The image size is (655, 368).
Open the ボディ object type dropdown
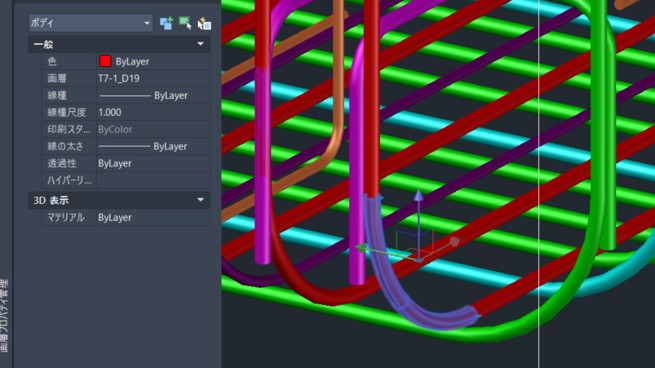coord(90,23)
